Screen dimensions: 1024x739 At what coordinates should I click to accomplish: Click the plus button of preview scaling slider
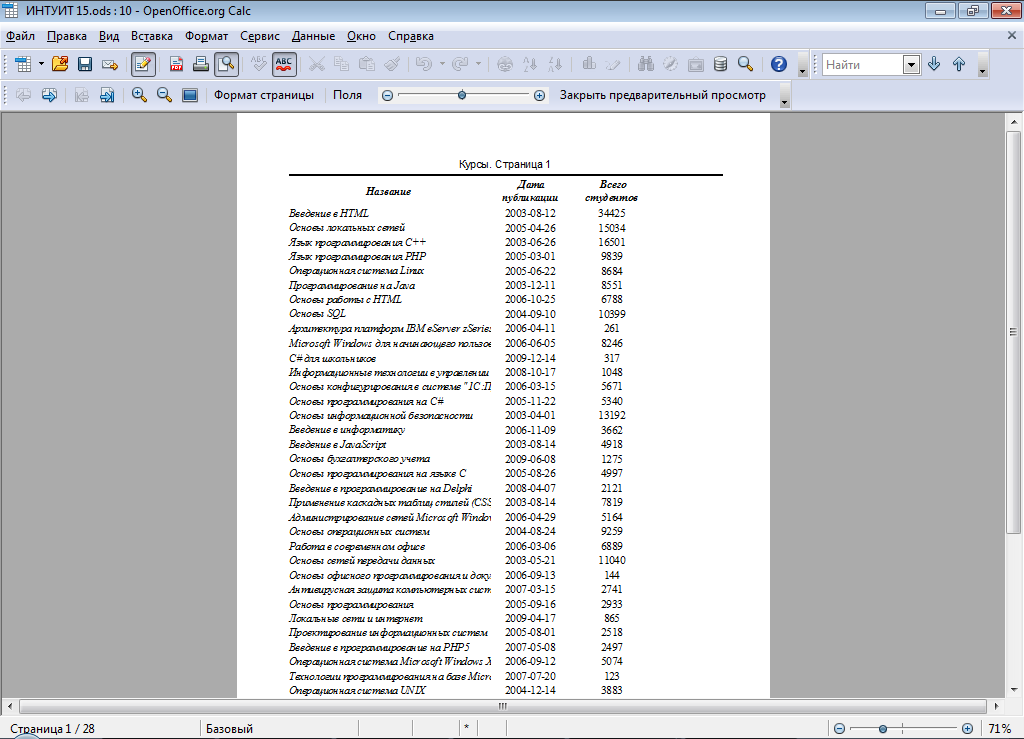tap(539, 95)
